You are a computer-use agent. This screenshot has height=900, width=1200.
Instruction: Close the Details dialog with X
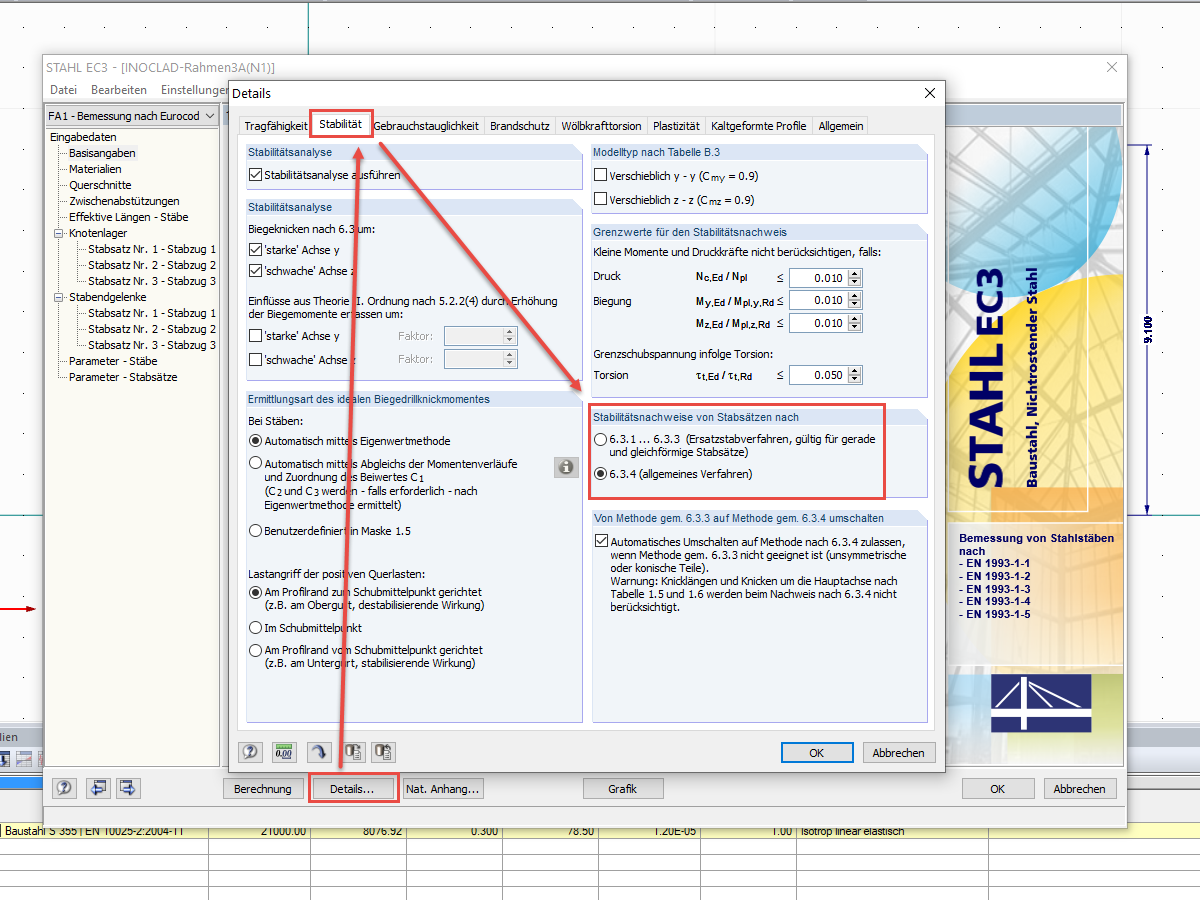tap(930, 93)
